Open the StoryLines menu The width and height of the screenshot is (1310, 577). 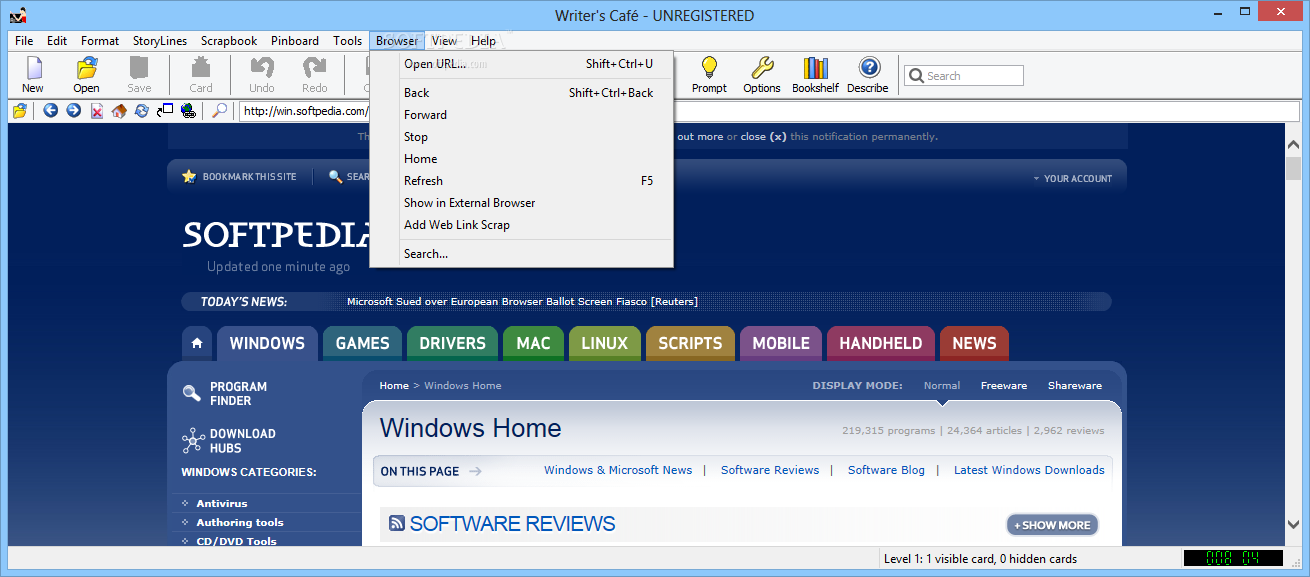click(160, 41)
